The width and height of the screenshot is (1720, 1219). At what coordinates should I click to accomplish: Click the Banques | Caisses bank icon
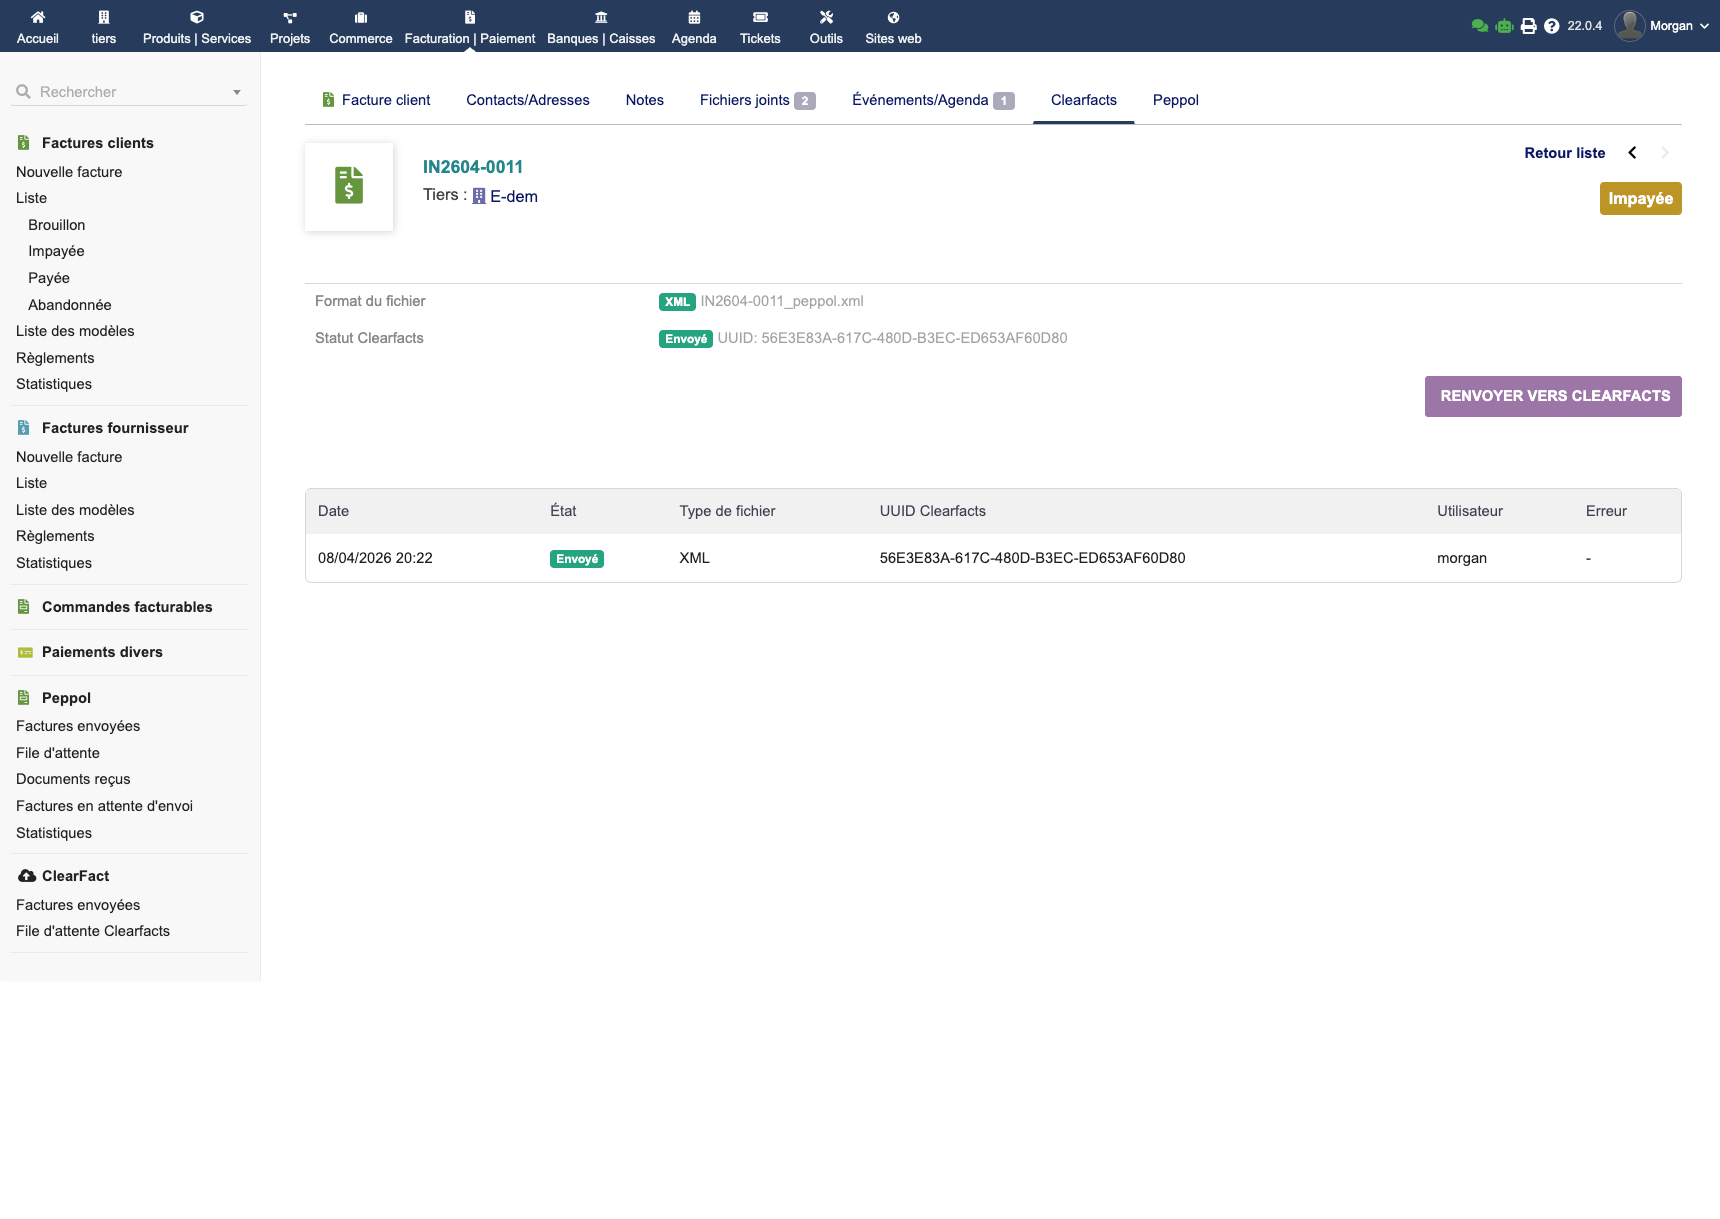coord(601,17)
